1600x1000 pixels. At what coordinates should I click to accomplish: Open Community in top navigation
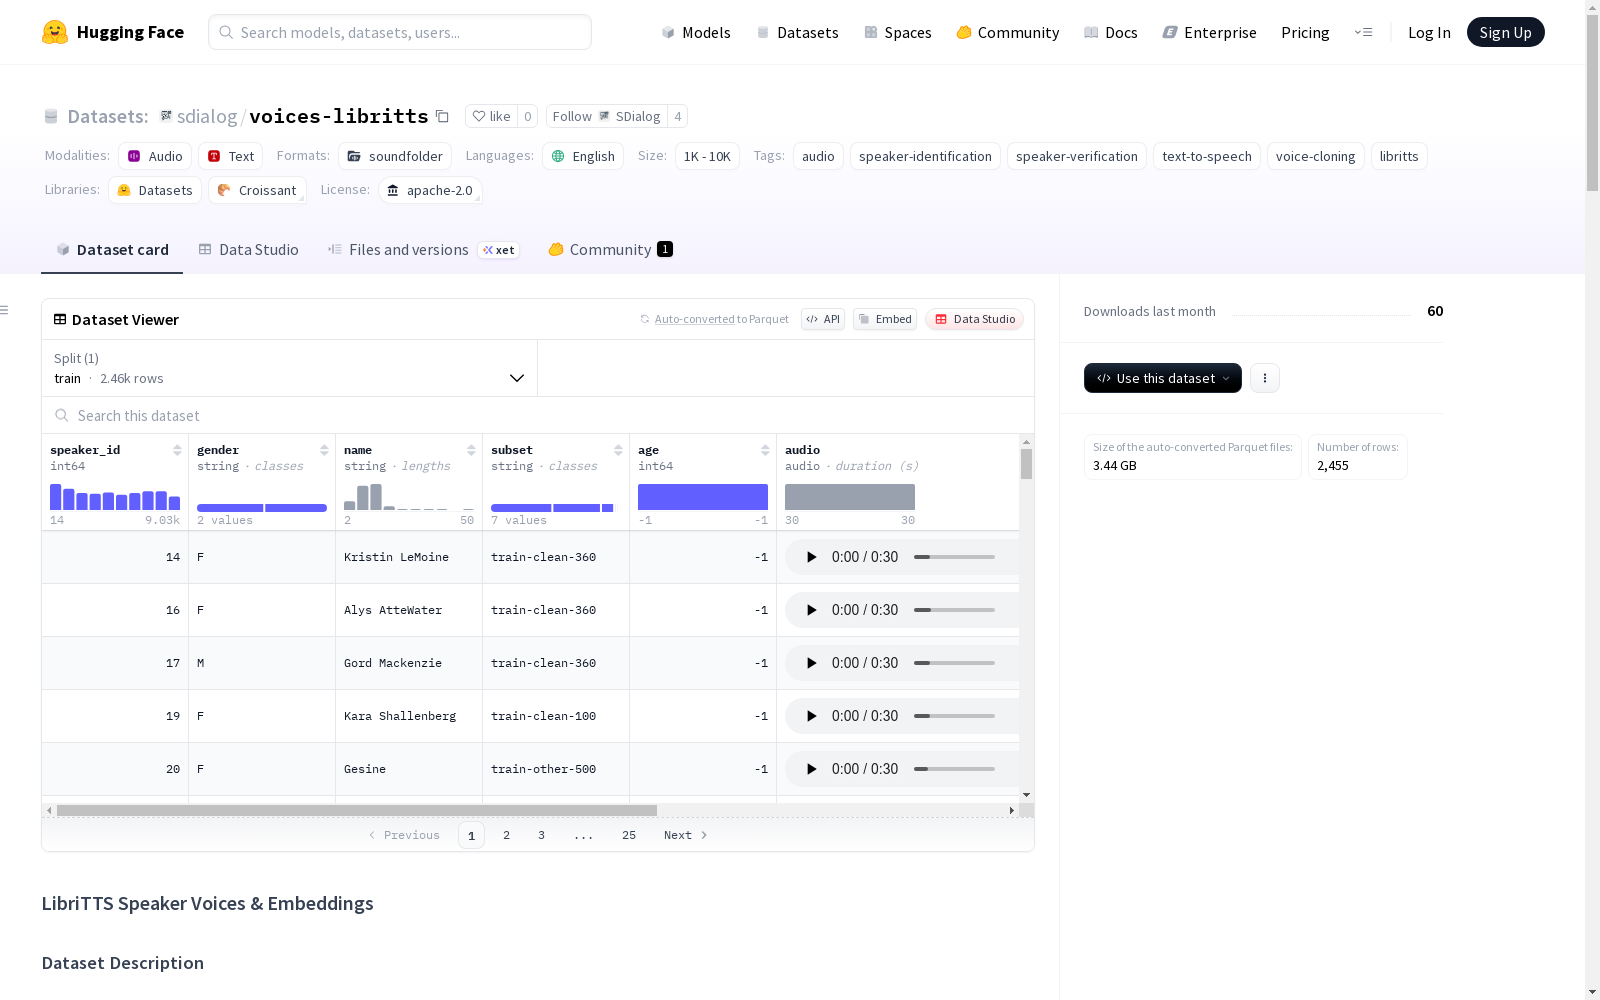pyautogui.click(x=1008, y=32)
